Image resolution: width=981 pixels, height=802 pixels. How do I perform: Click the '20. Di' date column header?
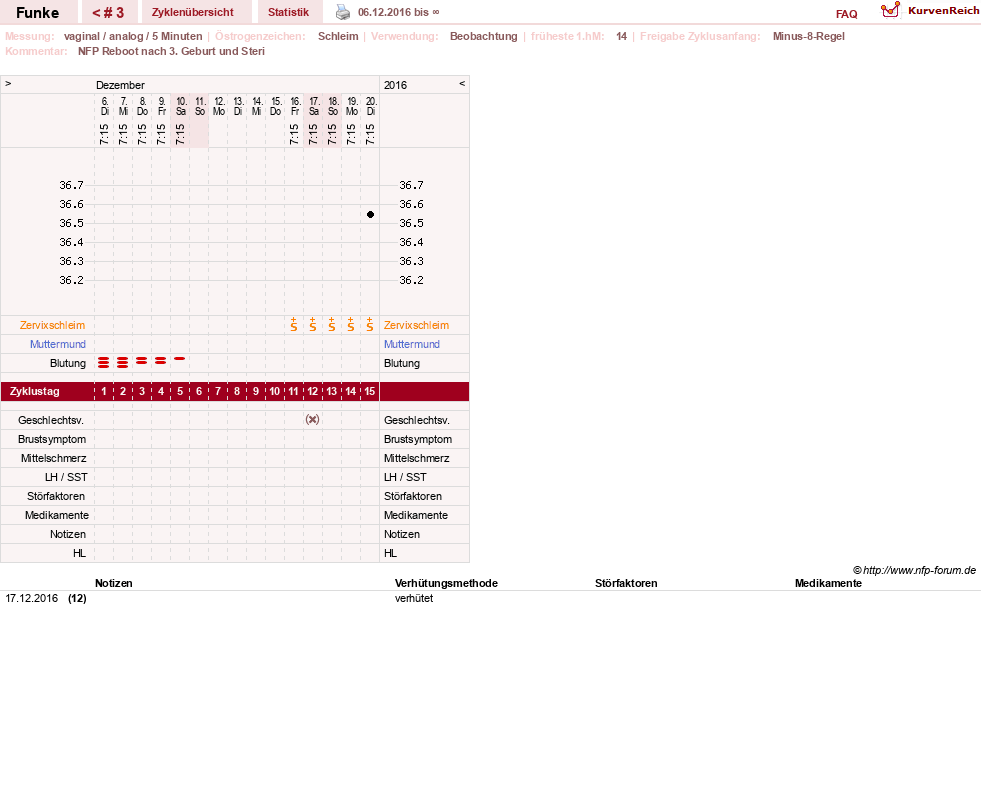pos(371,106)
